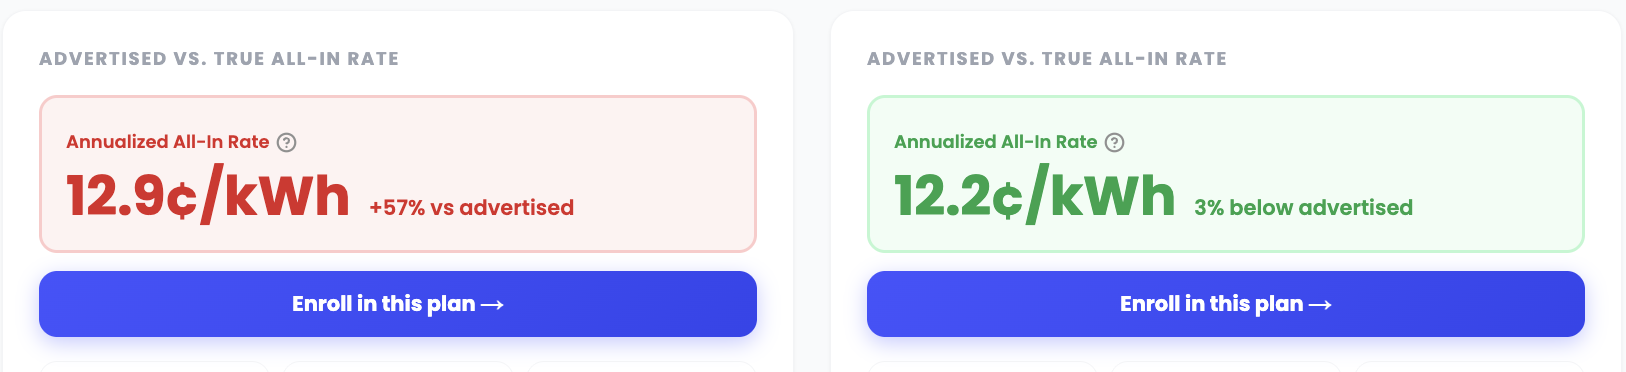This screenshot has width=1626, height=372.
Task: Click the arrow on the right Enroll button
Action: click(1320, 304)
